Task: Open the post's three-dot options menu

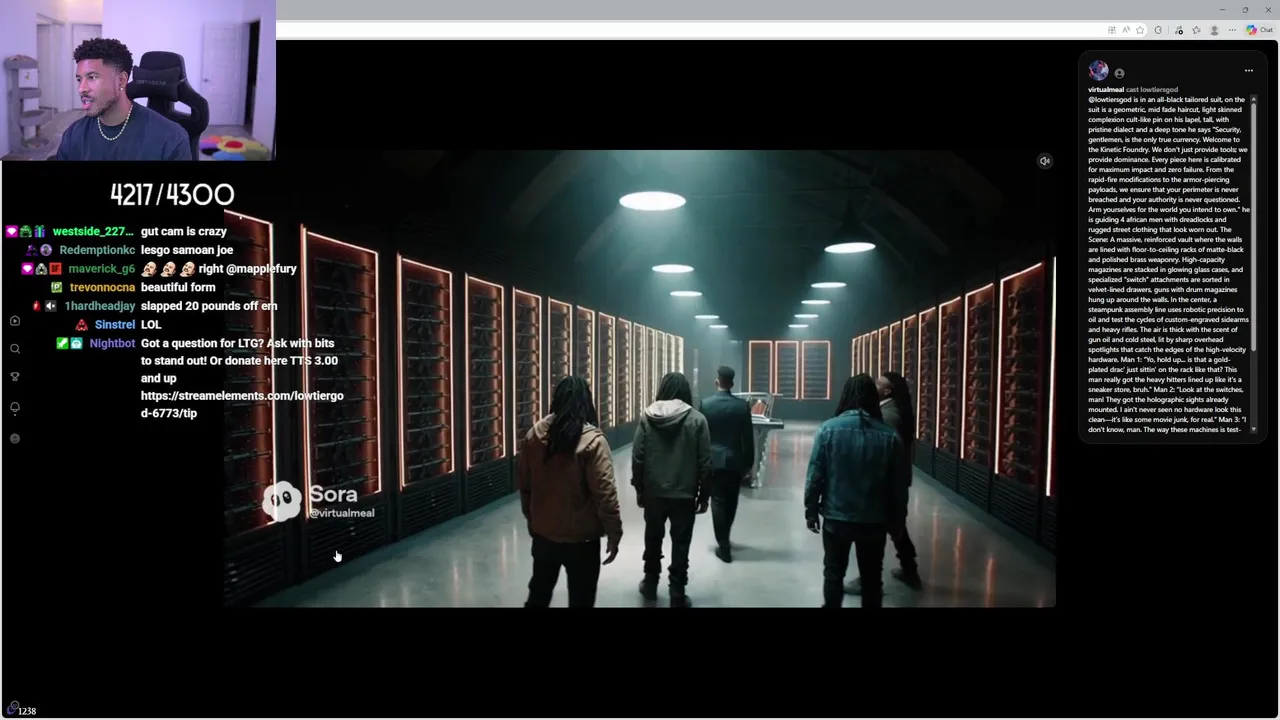Action: point(1248,71)
